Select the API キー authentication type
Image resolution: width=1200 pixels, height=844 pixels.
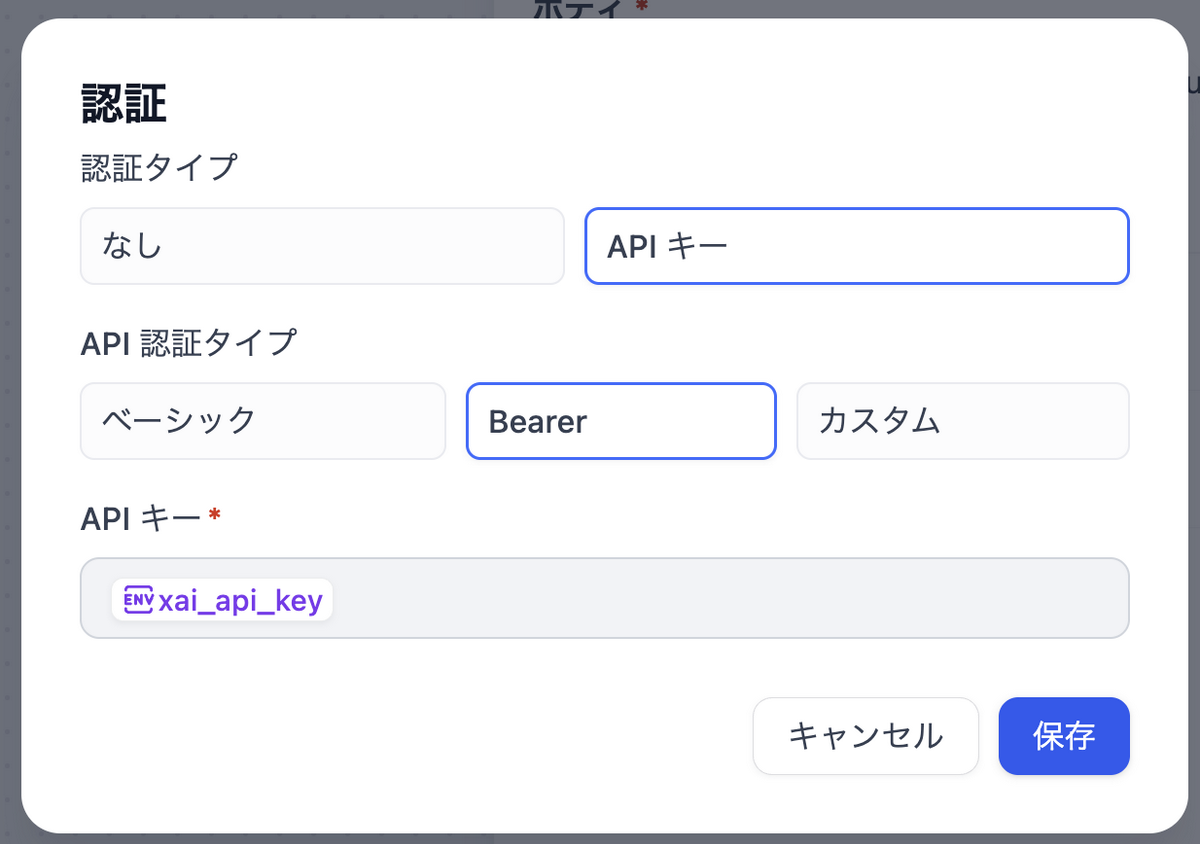[x=856, y=246]
